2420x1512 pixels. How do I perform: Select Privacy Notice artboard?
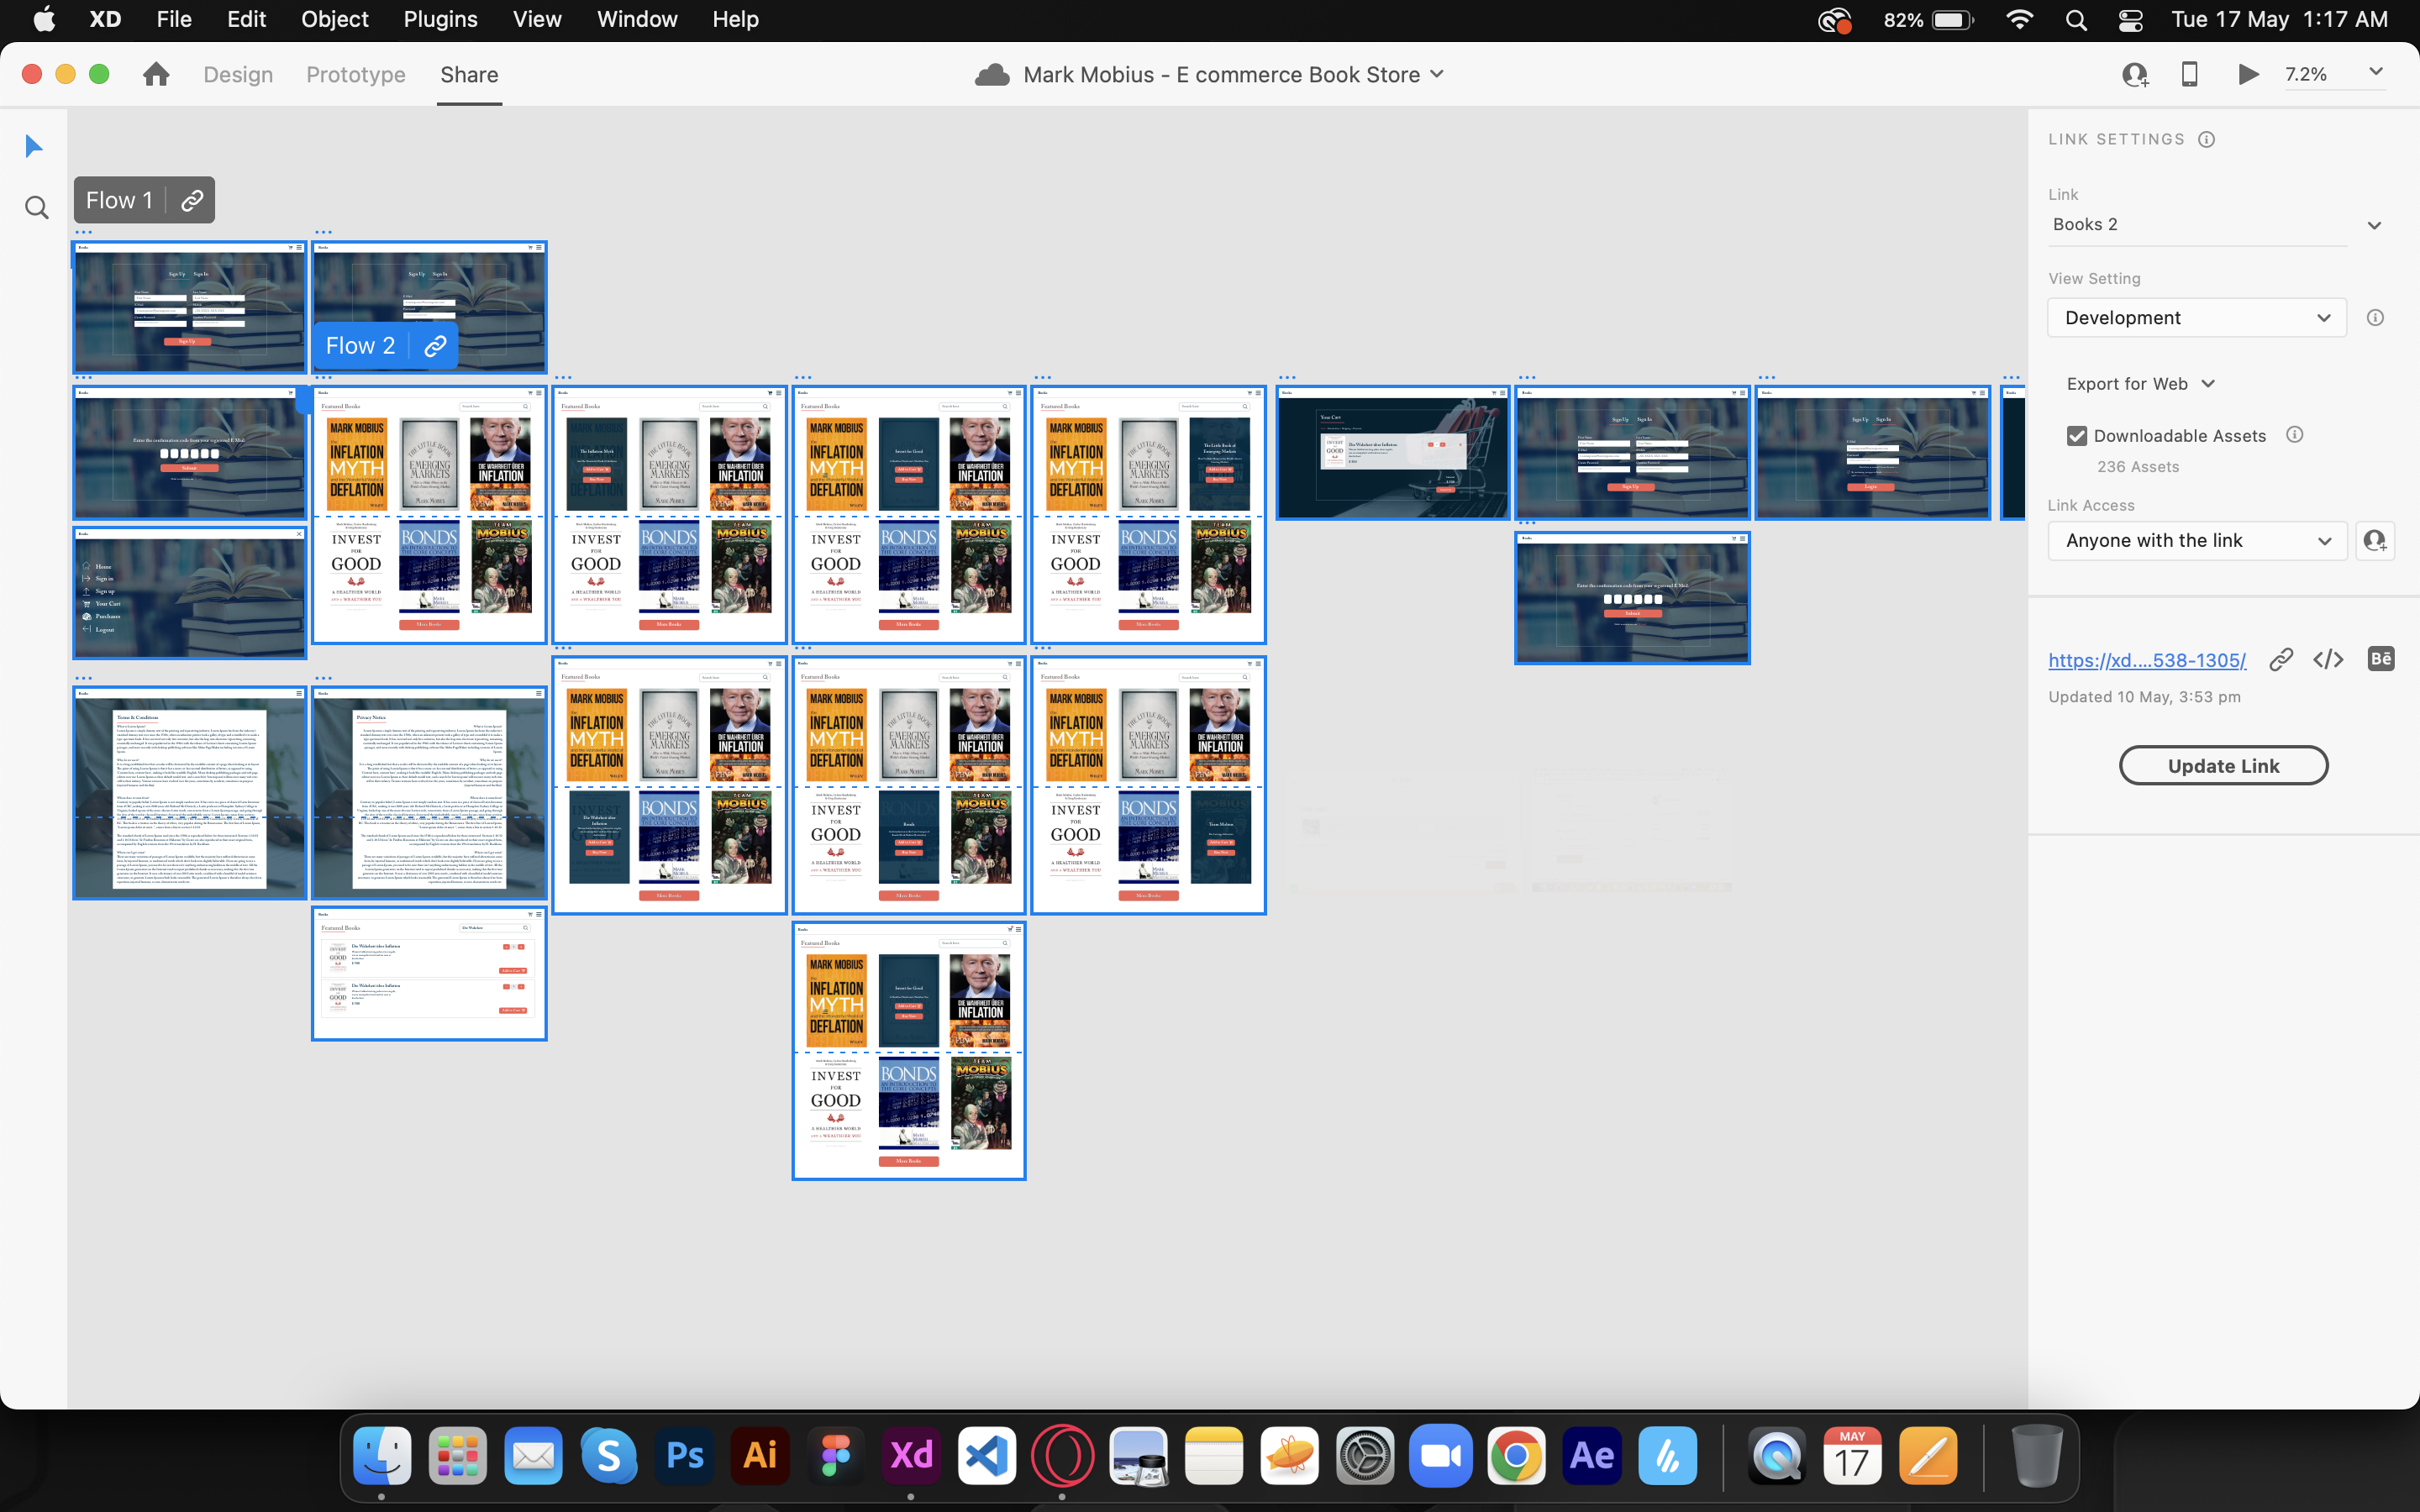pyautogui.click(x=429, y=793)
